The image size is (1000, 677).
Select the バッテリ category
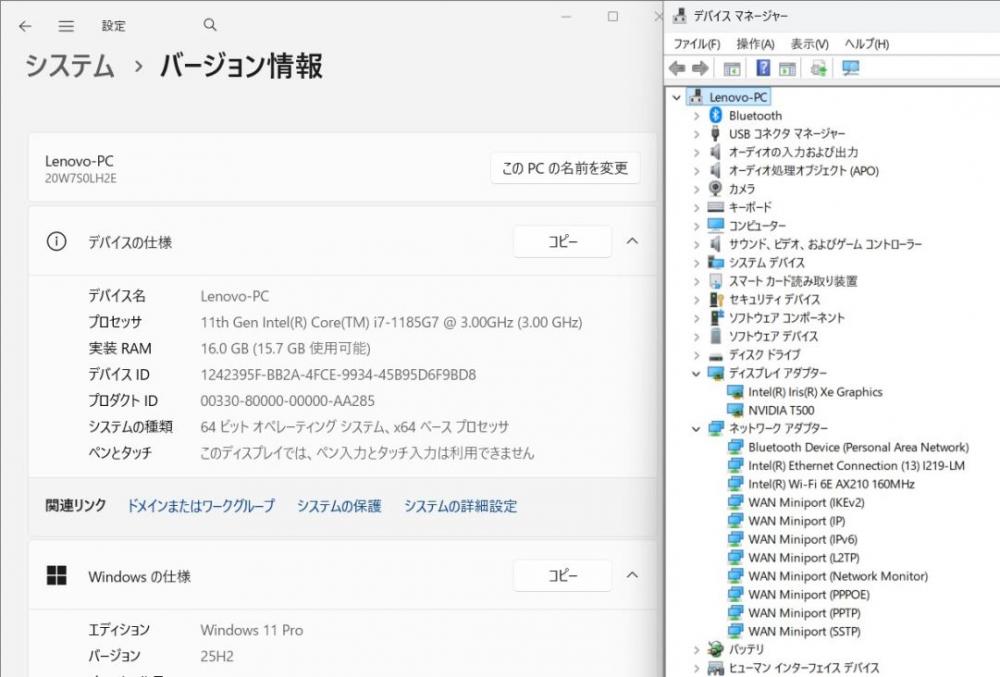[746, 649]
